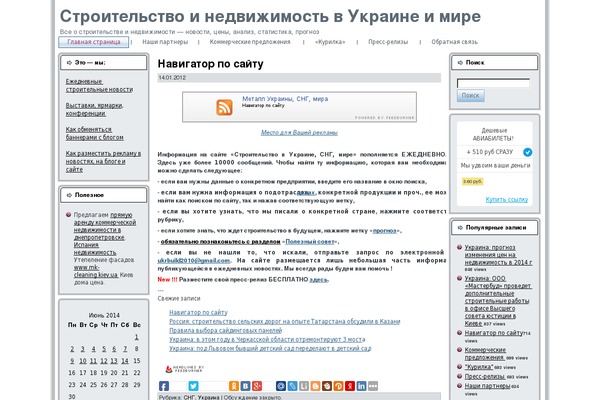Image resolution: width=600 pixels, height=400 pixels.
Task: Open the Полезный совет link
Action: pos(310,242)
